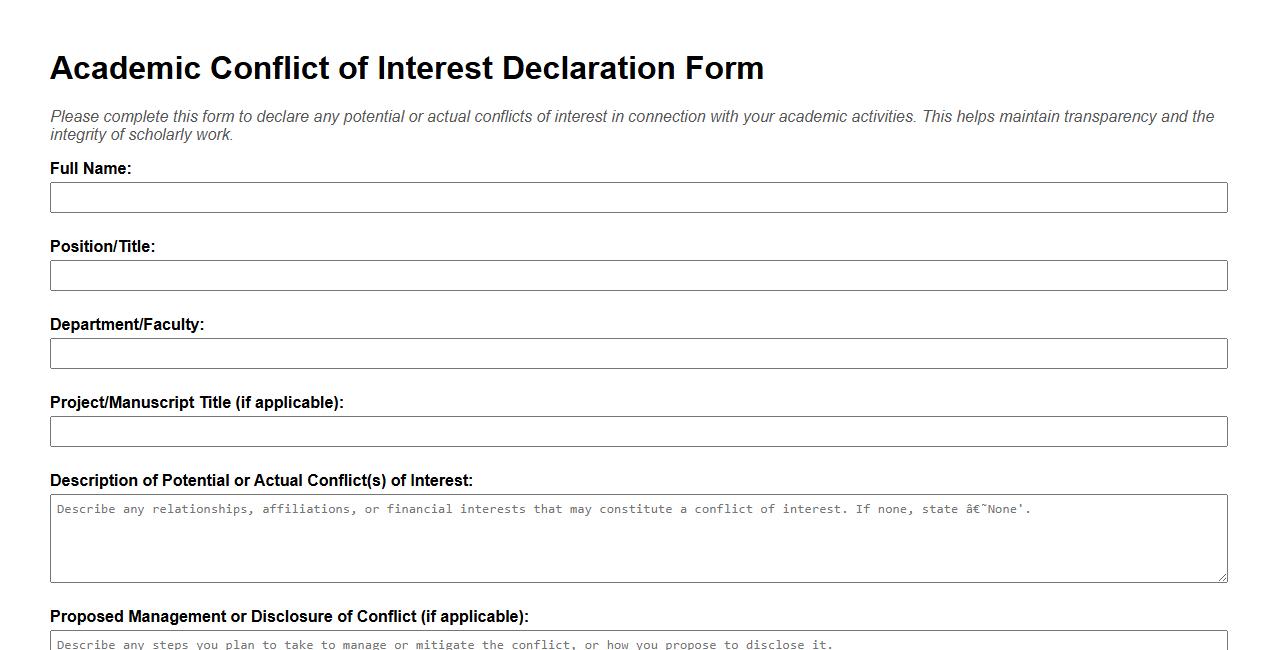Click the Department/Faculty input field
This screenshot has width=1278, height=650.
(x=638, y=353)
